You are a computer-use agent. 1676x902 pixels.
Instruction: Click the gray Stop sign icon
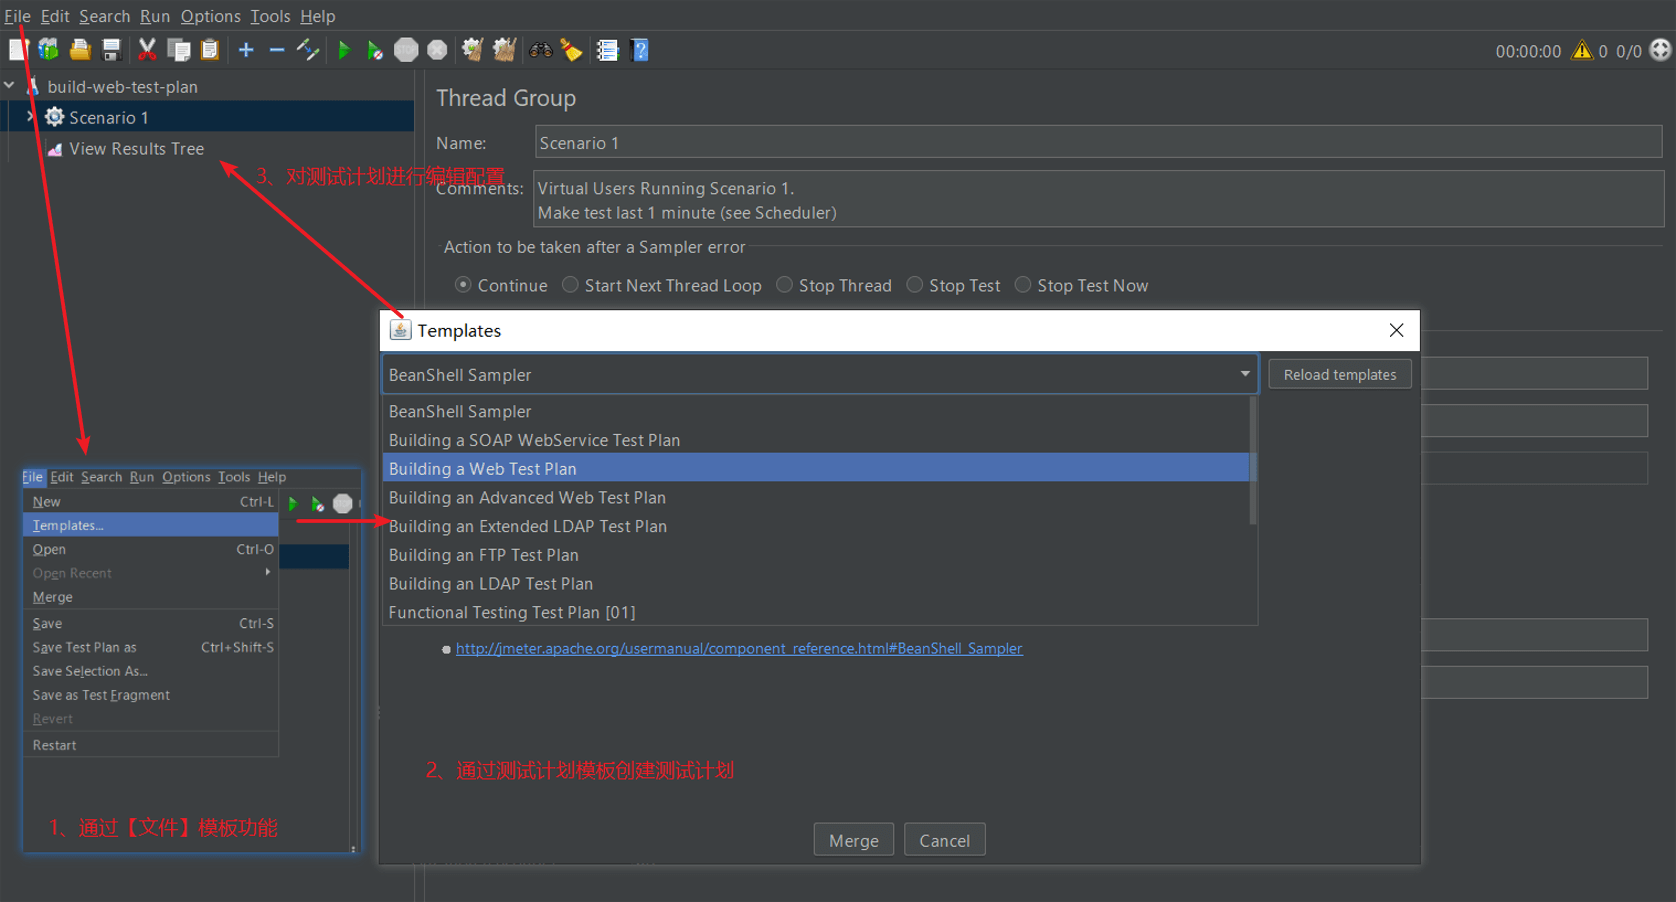click(x=406, y=49)
